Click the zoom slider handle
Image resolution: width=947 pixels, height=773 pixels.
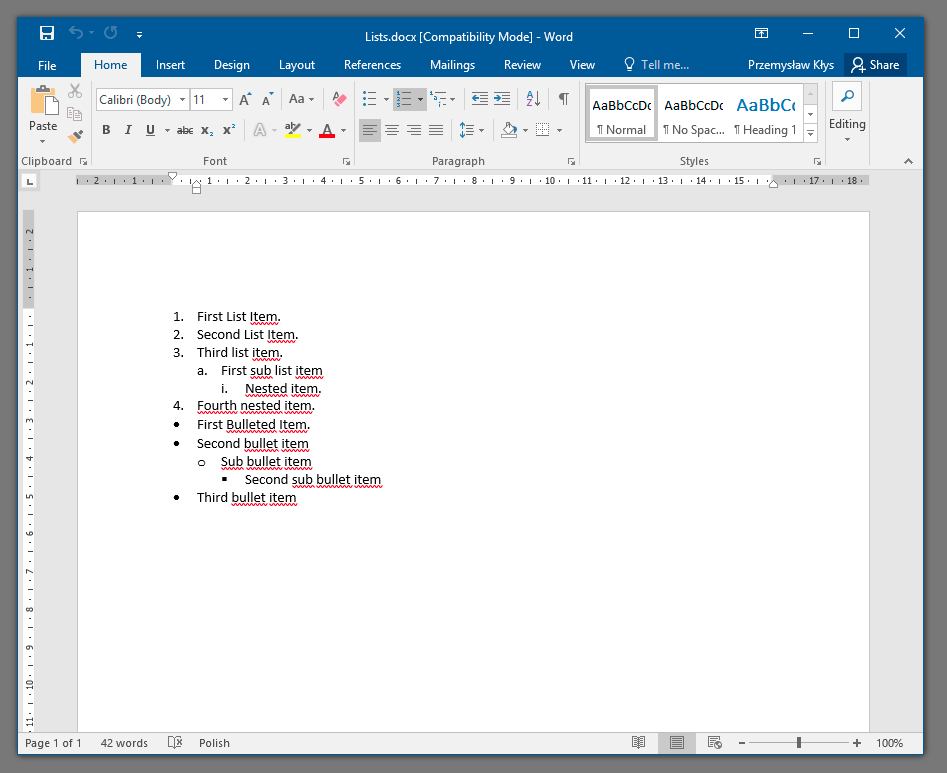pyautogui.click(x=799, y=743)
